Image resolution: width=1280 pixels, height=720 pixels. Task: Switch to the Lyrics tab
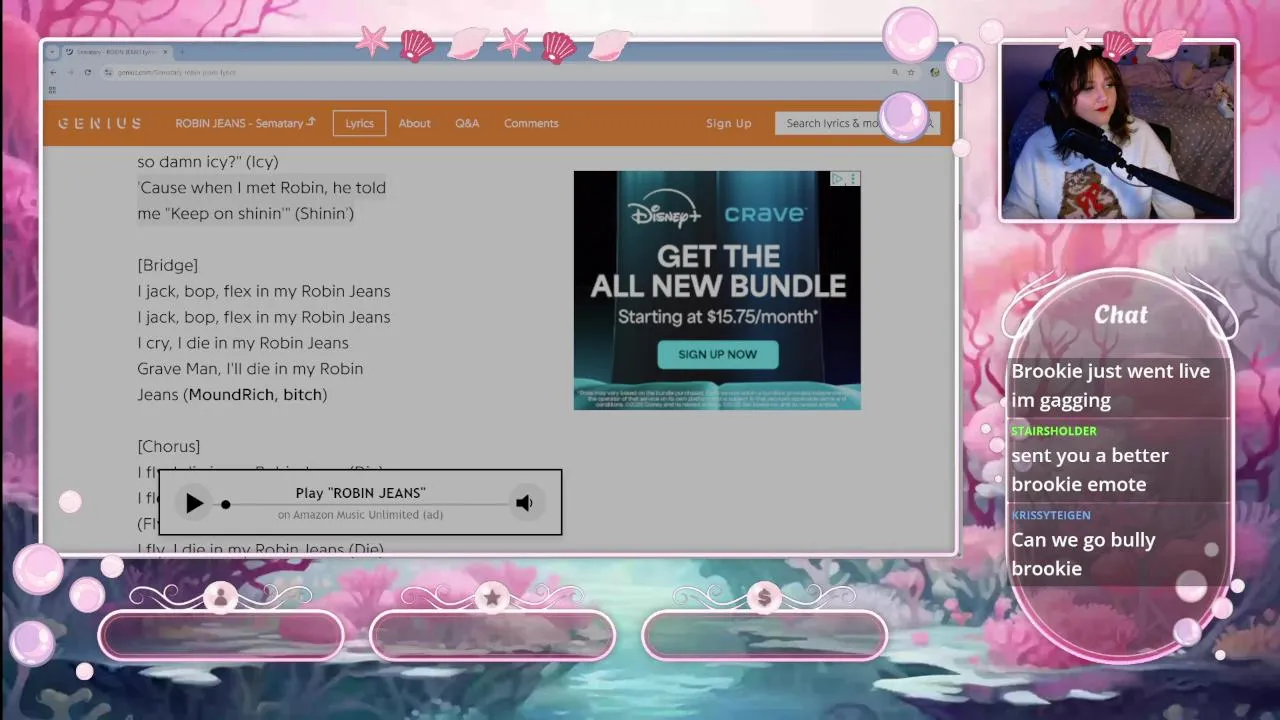click(x=359, y=123)
